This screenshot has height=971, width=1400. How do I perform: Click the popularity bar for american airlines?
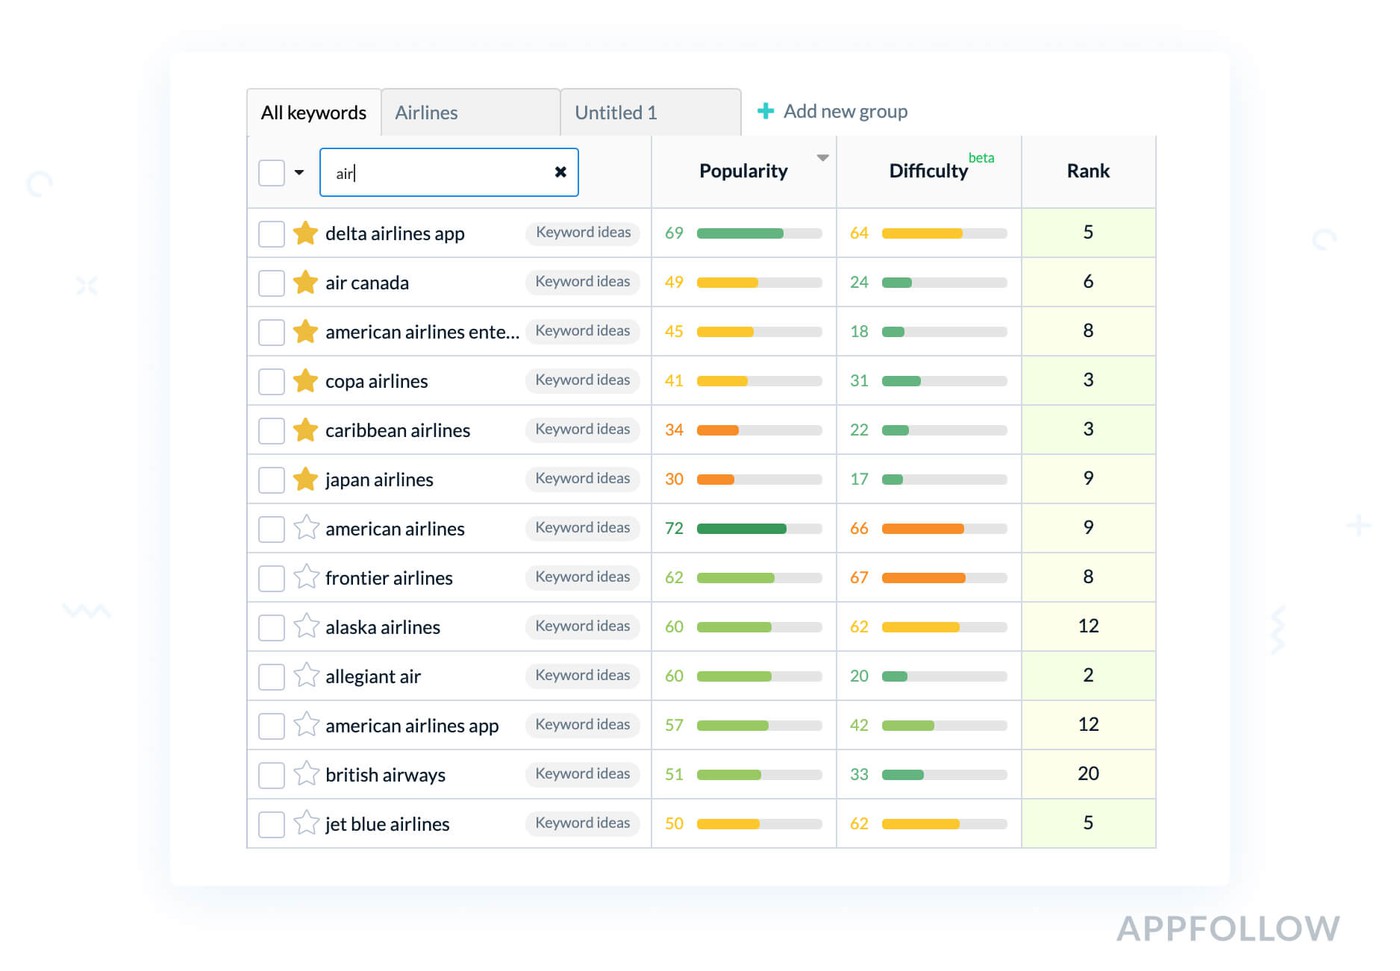[x=758, y=528]
